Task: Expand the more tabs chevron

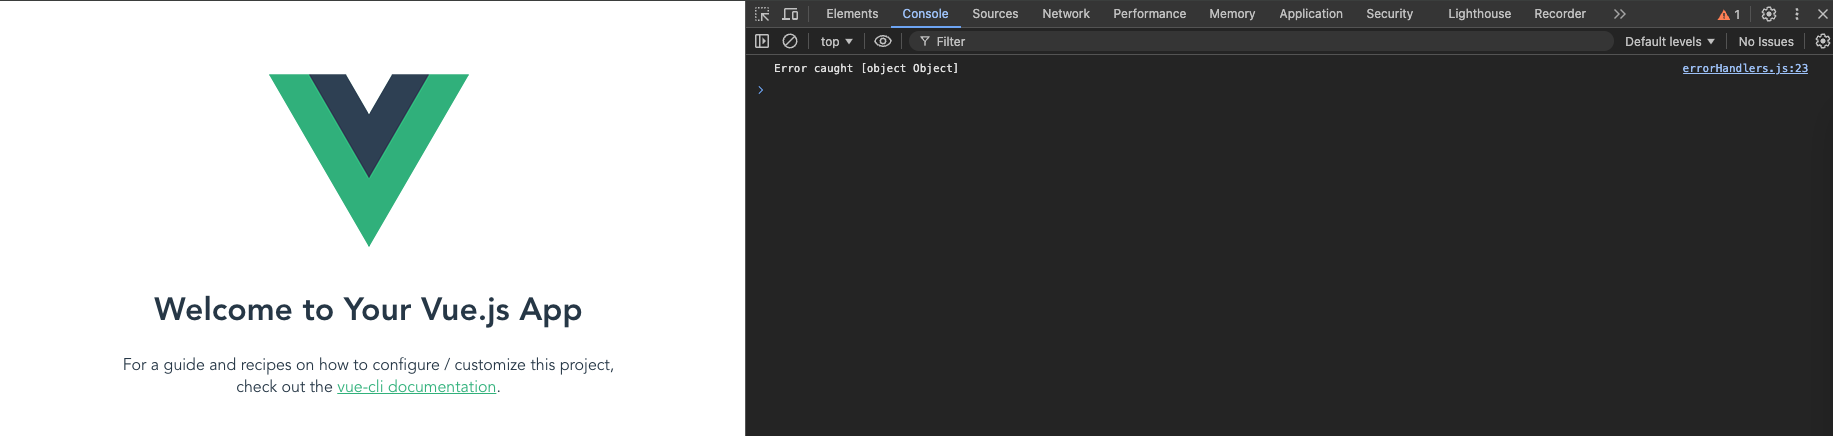Action: coord(1620,14)
